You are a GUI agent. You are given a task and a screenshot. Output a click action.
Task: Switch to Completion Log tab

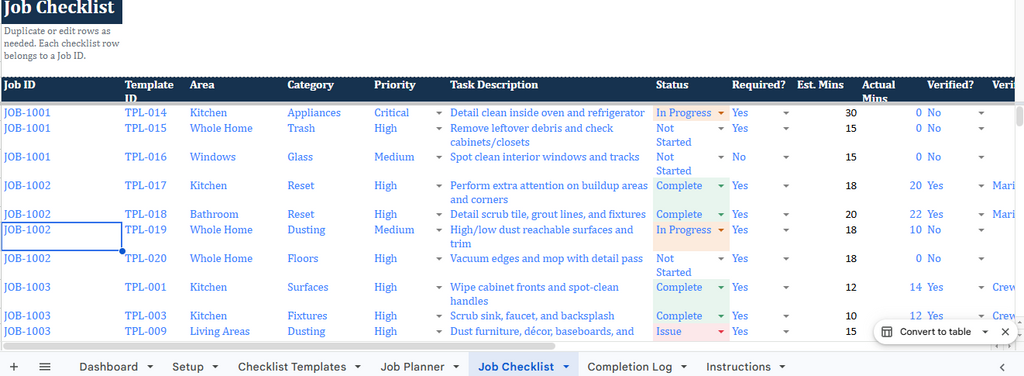[629, 367]
